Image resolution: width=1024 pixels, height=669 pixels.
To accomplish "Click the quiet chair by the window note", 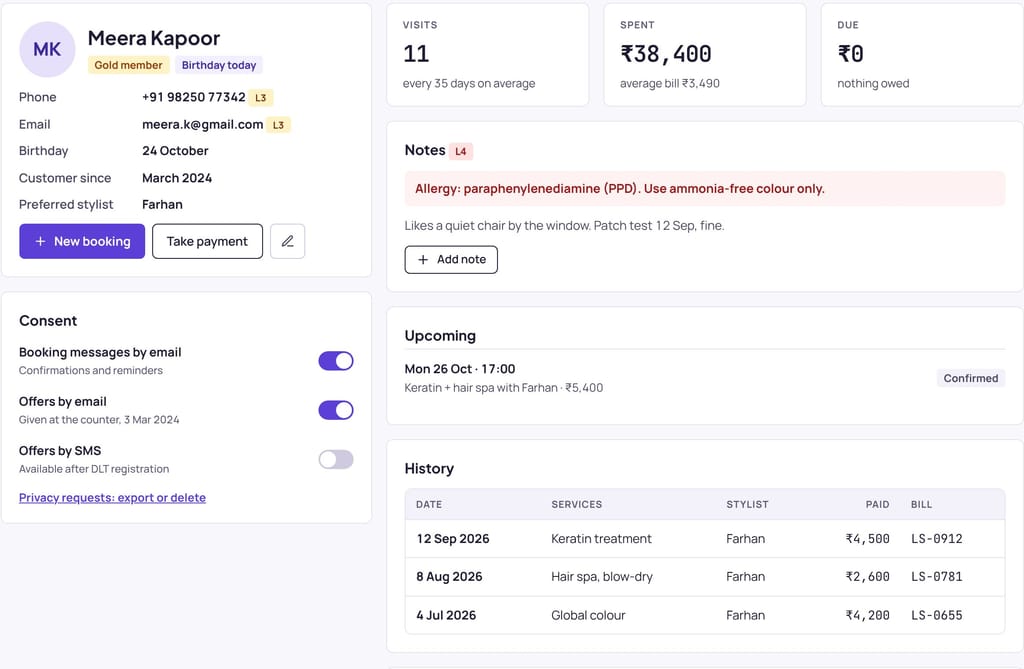I will pos(564,226).
